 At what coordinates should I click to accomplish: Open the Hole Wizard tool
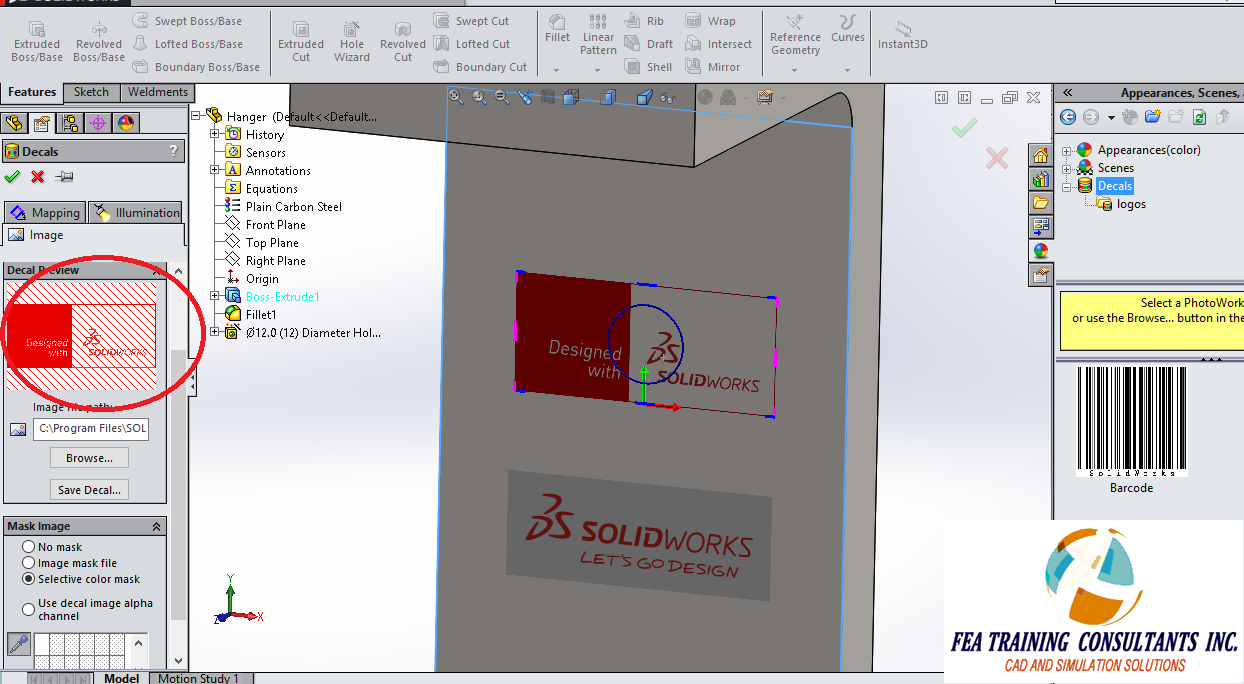tap(351, 42)
